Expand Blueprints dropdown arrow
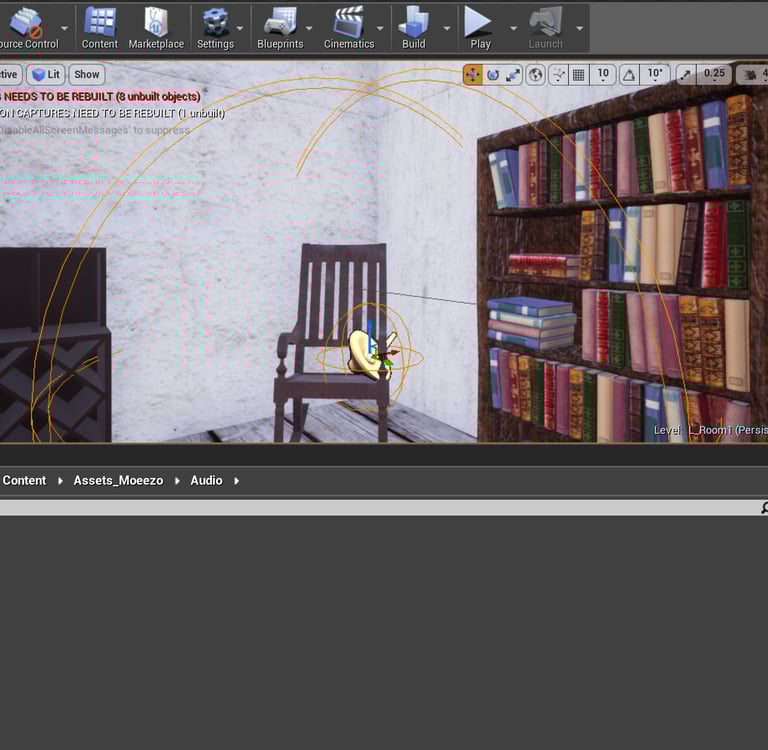The image size is (768, 750). (309, 28)
